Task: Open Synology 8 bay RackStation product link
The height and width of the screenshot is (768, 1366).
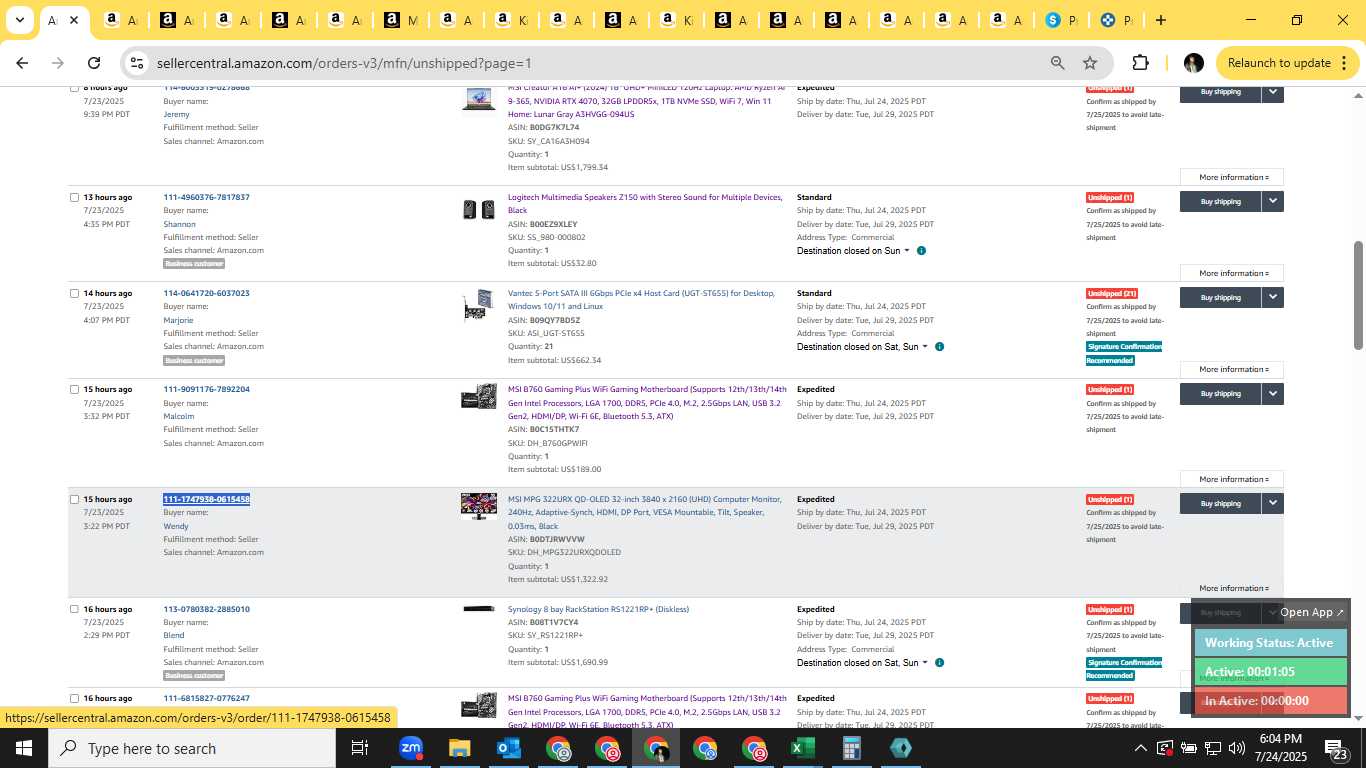Action: click(598, 609)
